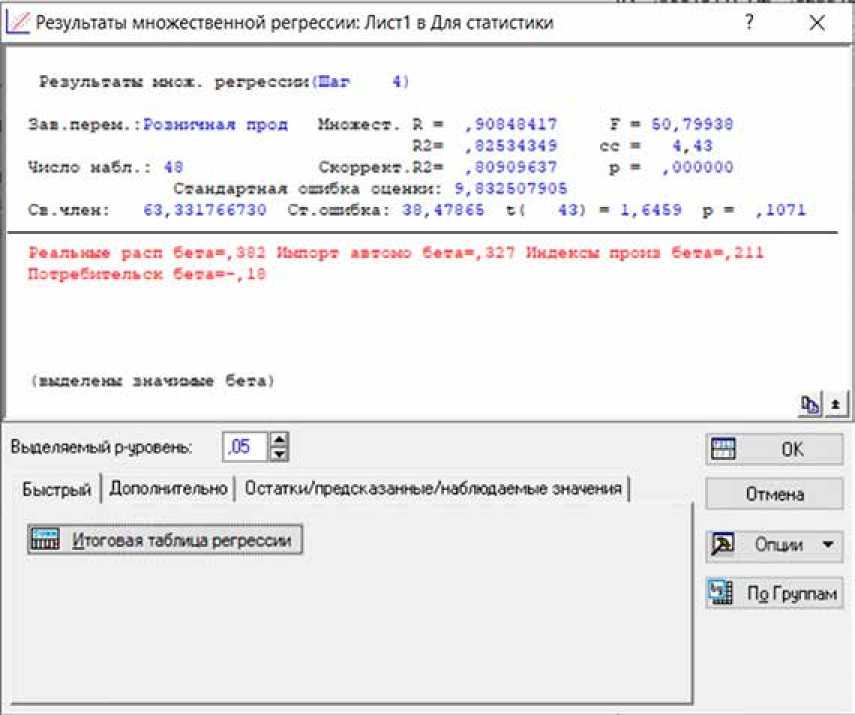Click the standard error estimate 9,832507905
Viewport: 855px width, 715px height.
click(511, 189)
